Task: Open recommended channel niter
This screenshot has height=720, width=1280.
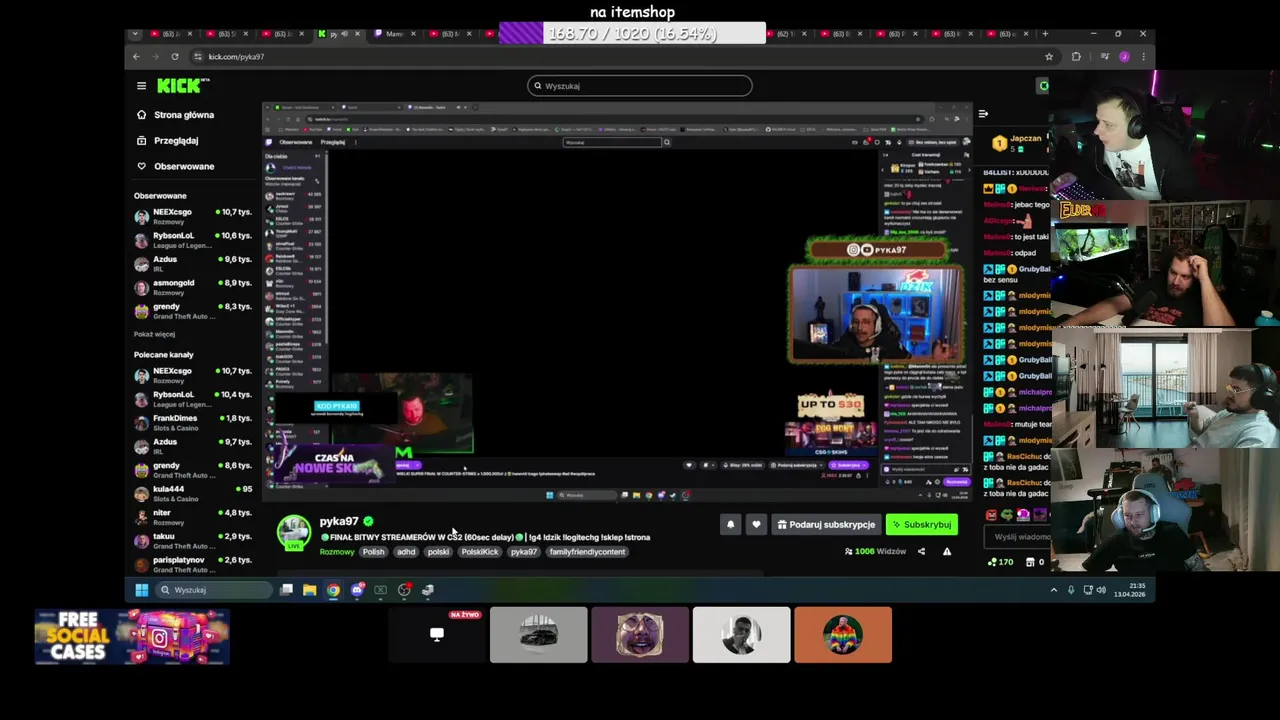Action: (x=193, y=517)
